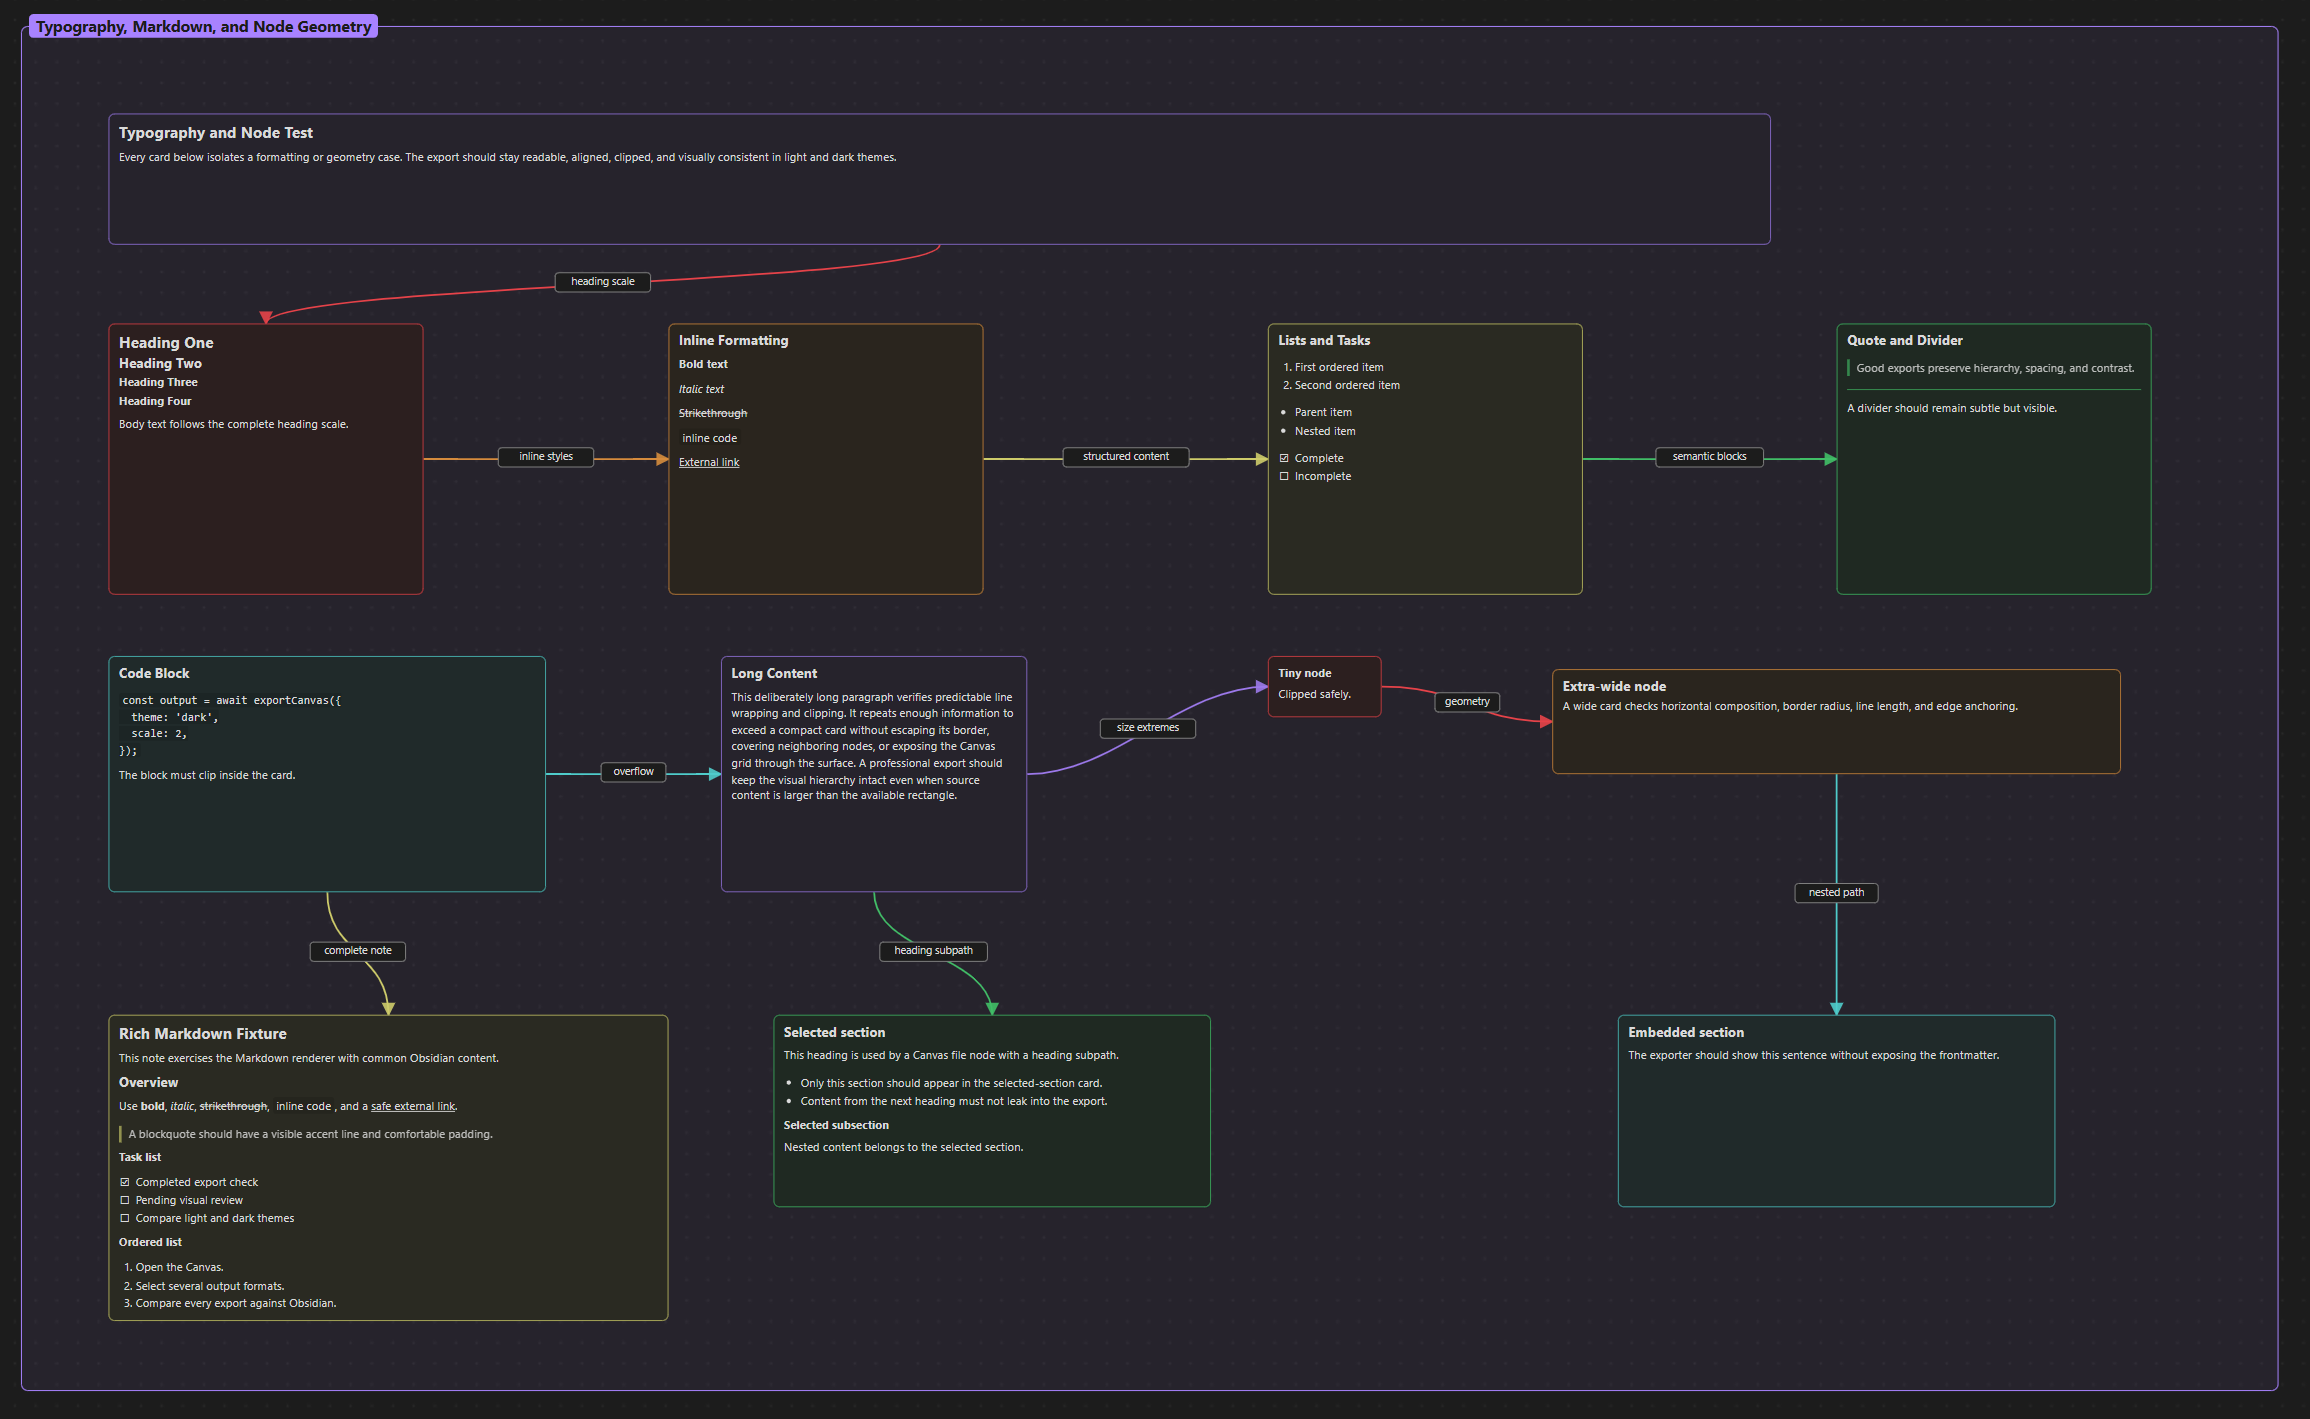2310x1419 pixels.
Task: Click the inline code snippet in Inline Formatting
Action: point(710,439)
